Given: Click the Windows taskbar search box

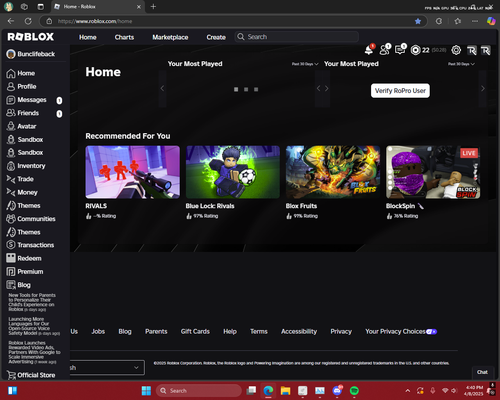Looking at the screenshot, I should (x=199, y=391).
